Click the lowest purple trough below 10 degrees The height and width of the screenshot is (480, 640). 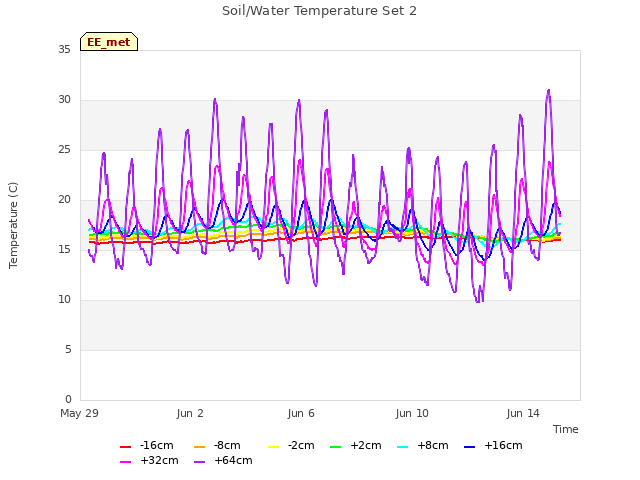pyautogui.click(x=478, y=302)
